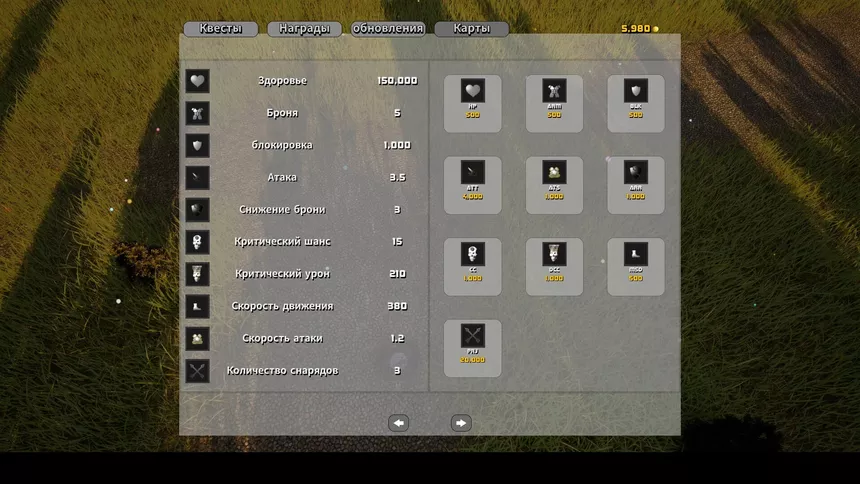860x484 pixels.
Task: Buy the ARR armor reduction upgrade
Action: 636,185
